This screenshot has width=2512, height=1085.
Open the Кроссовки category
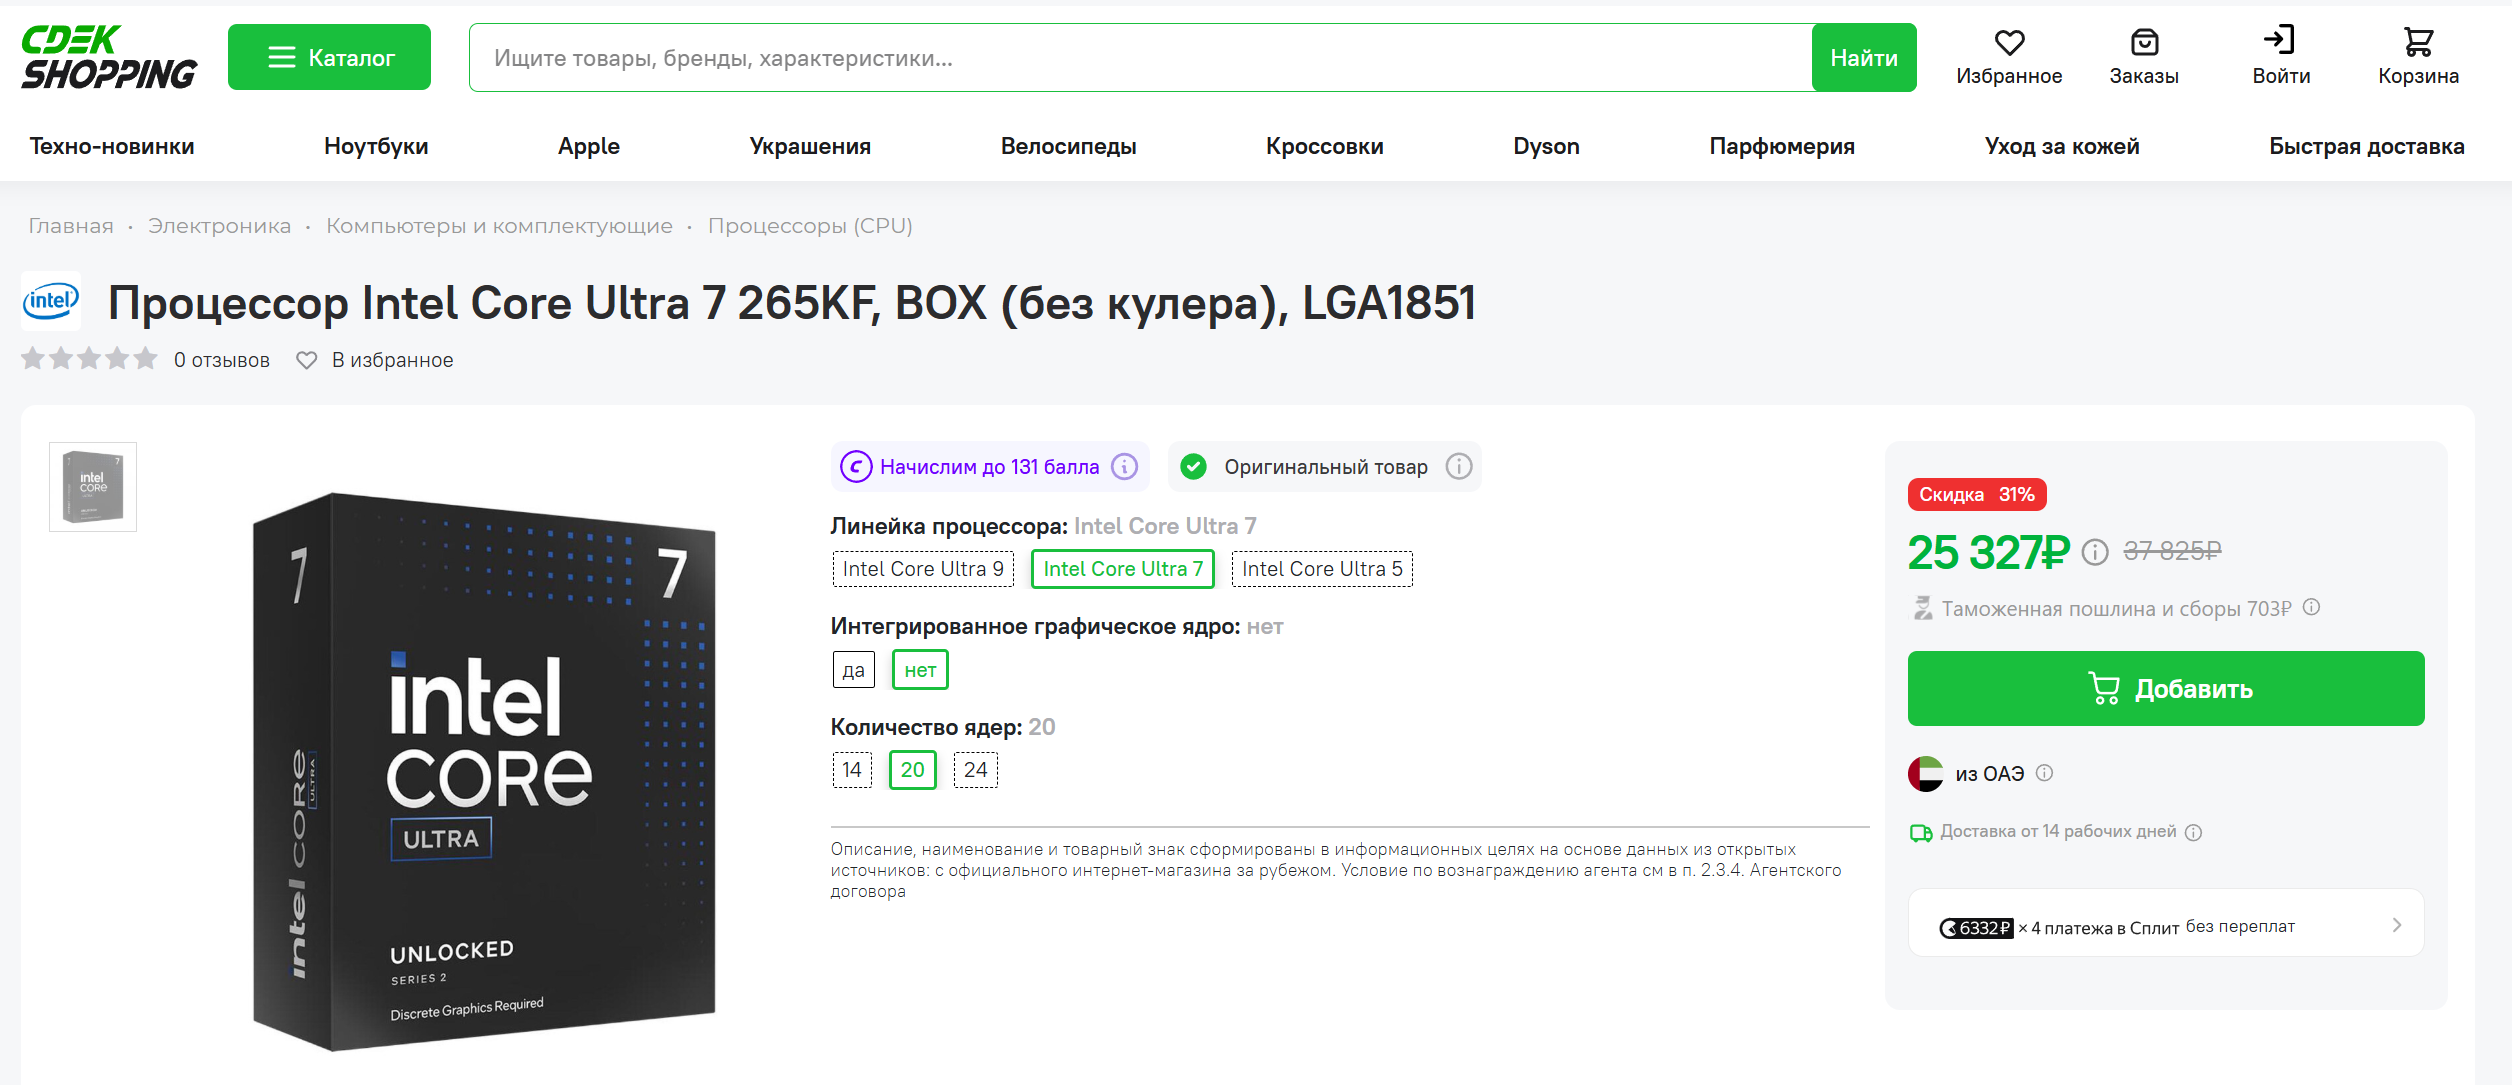tap(1324, 146)
